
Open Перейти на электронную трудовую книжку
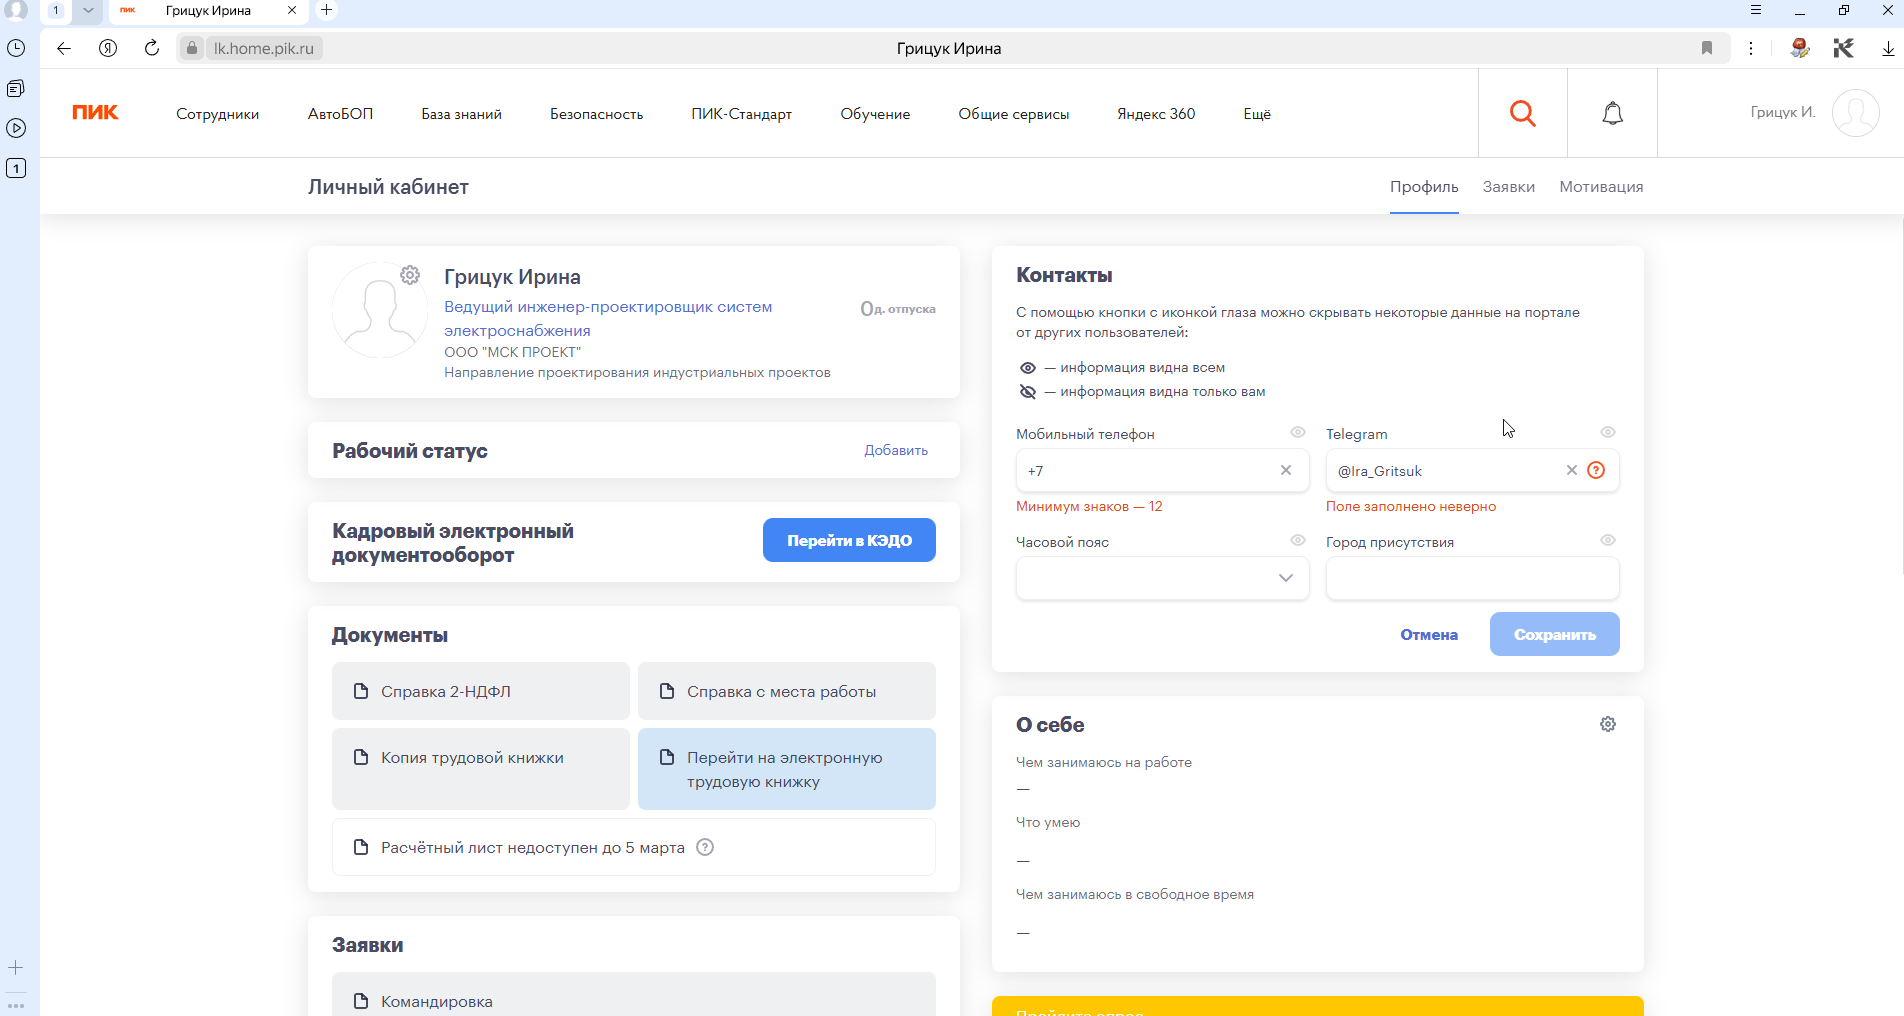click(x=787, y=769)
